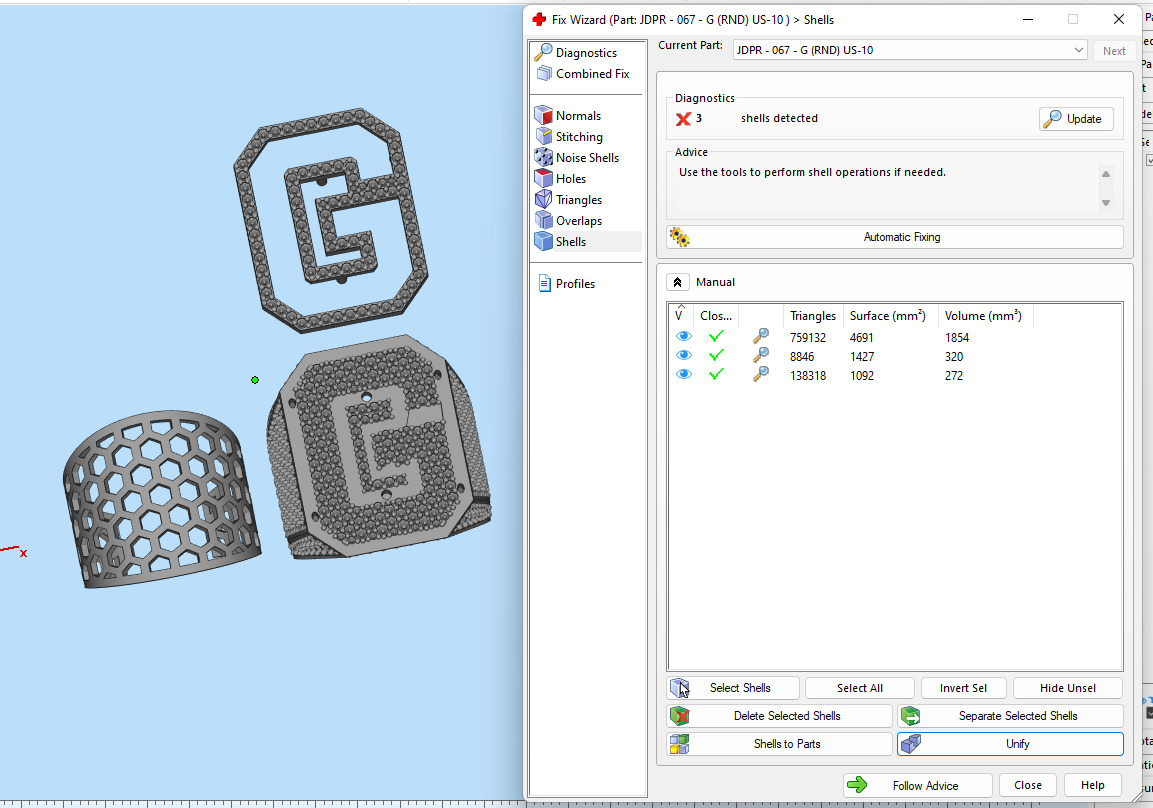
Task: Convert Shells to Parts
Action: pos(779,744)
